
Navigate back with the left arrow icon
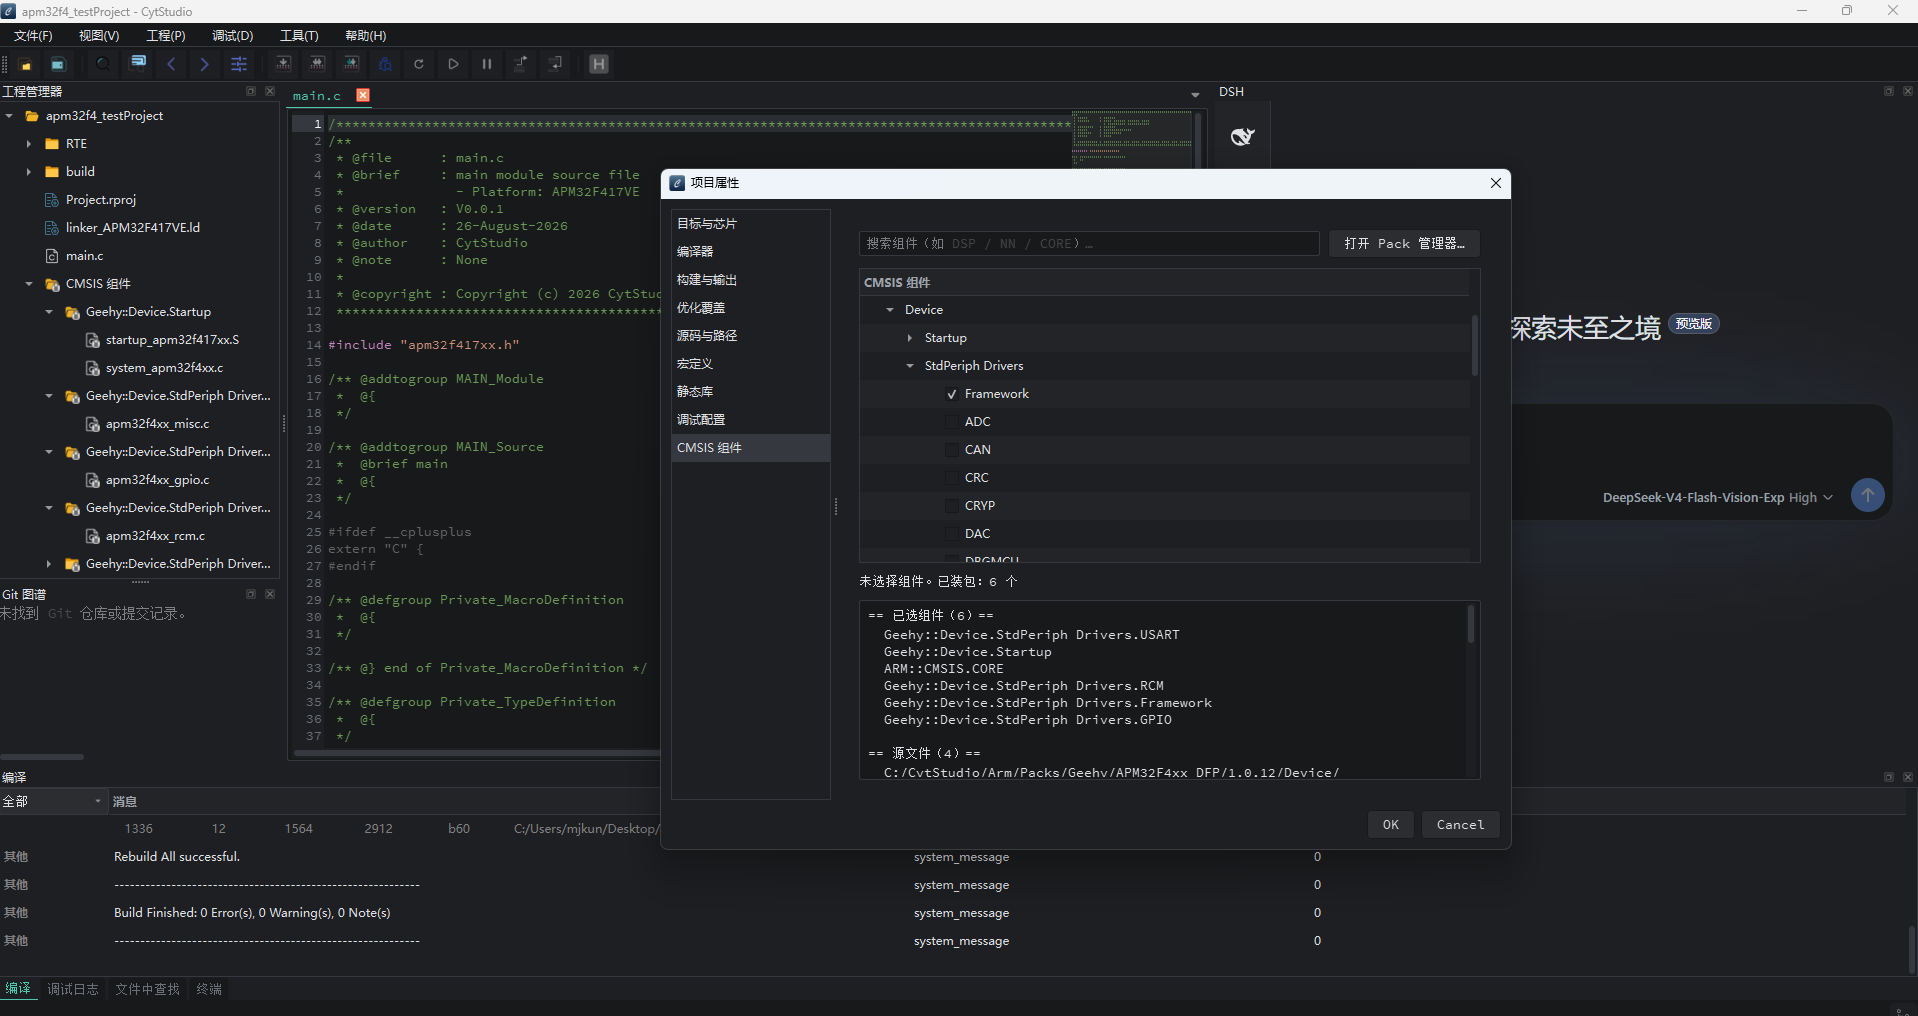[x=171, y=64]
